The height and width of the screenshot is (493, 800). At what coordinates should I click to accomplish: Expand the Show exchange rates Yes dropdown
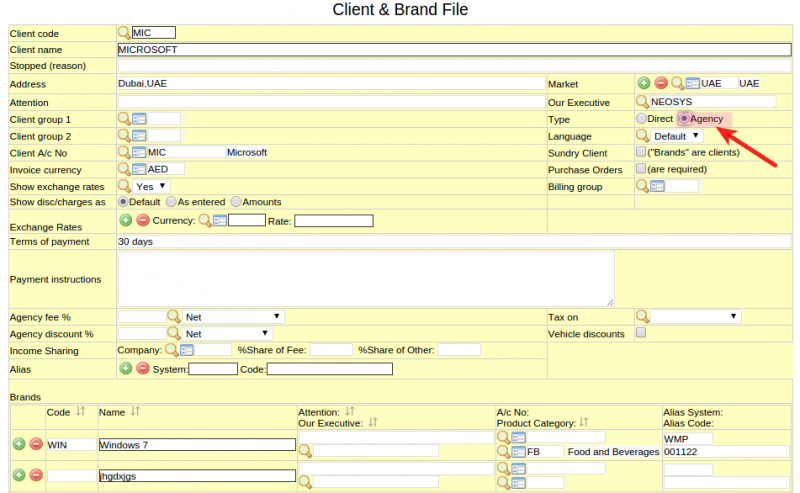tap(152, 187)
